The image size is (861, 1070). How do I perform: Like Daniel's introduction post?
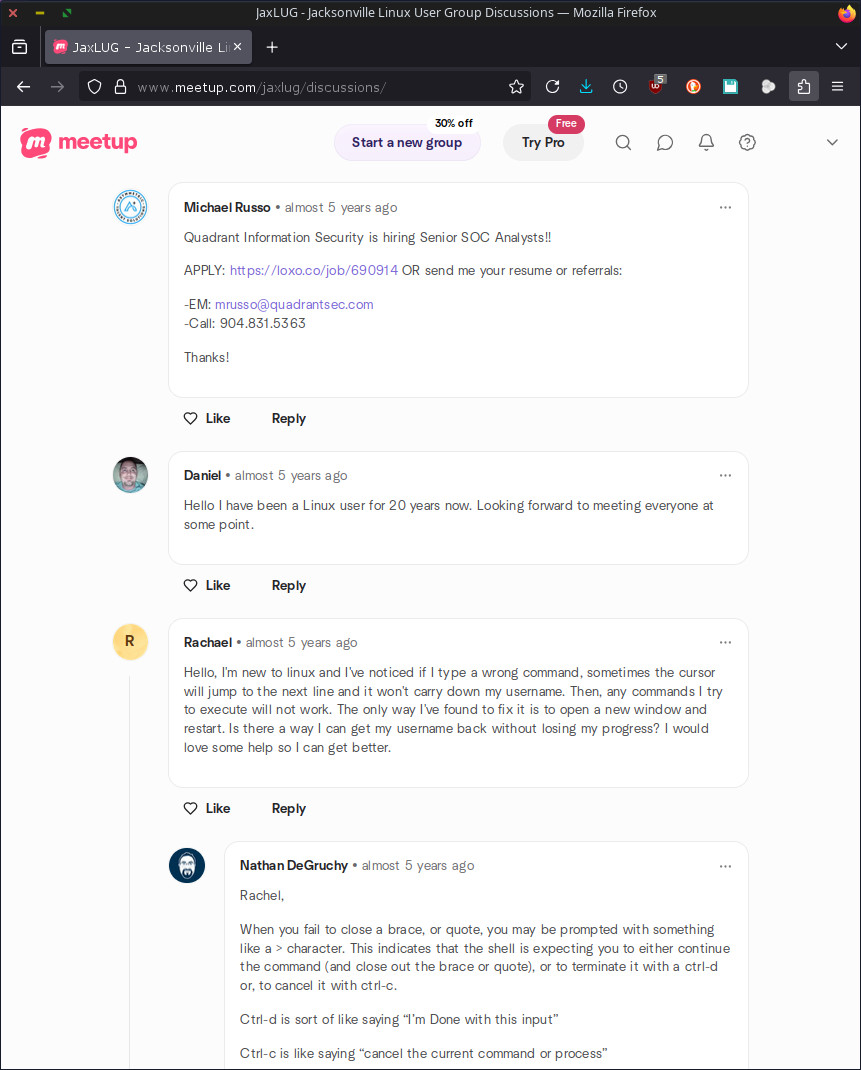tap(207, 586)
